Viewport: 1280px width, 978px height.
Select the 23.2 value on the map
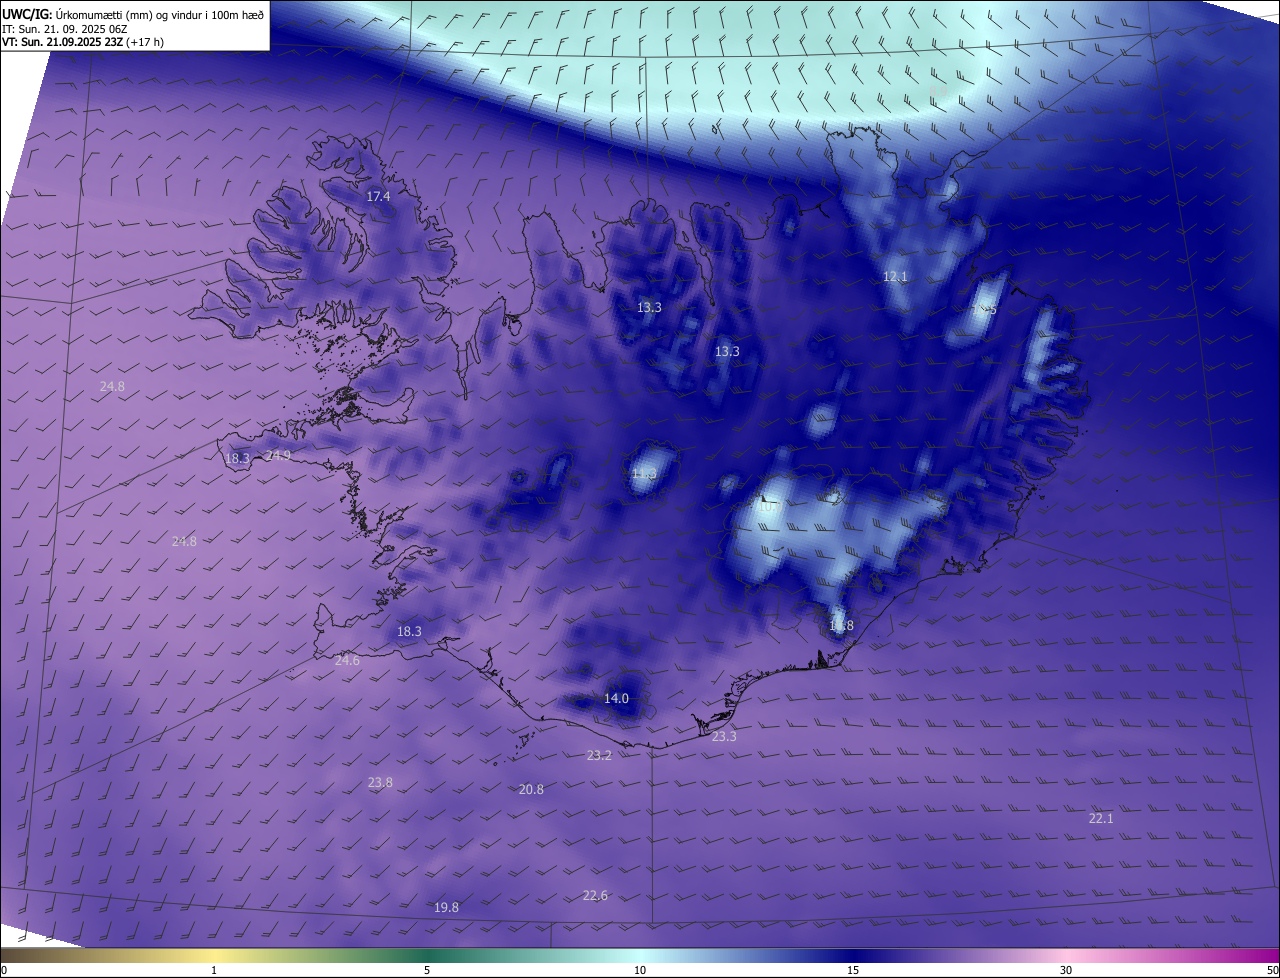599,755
